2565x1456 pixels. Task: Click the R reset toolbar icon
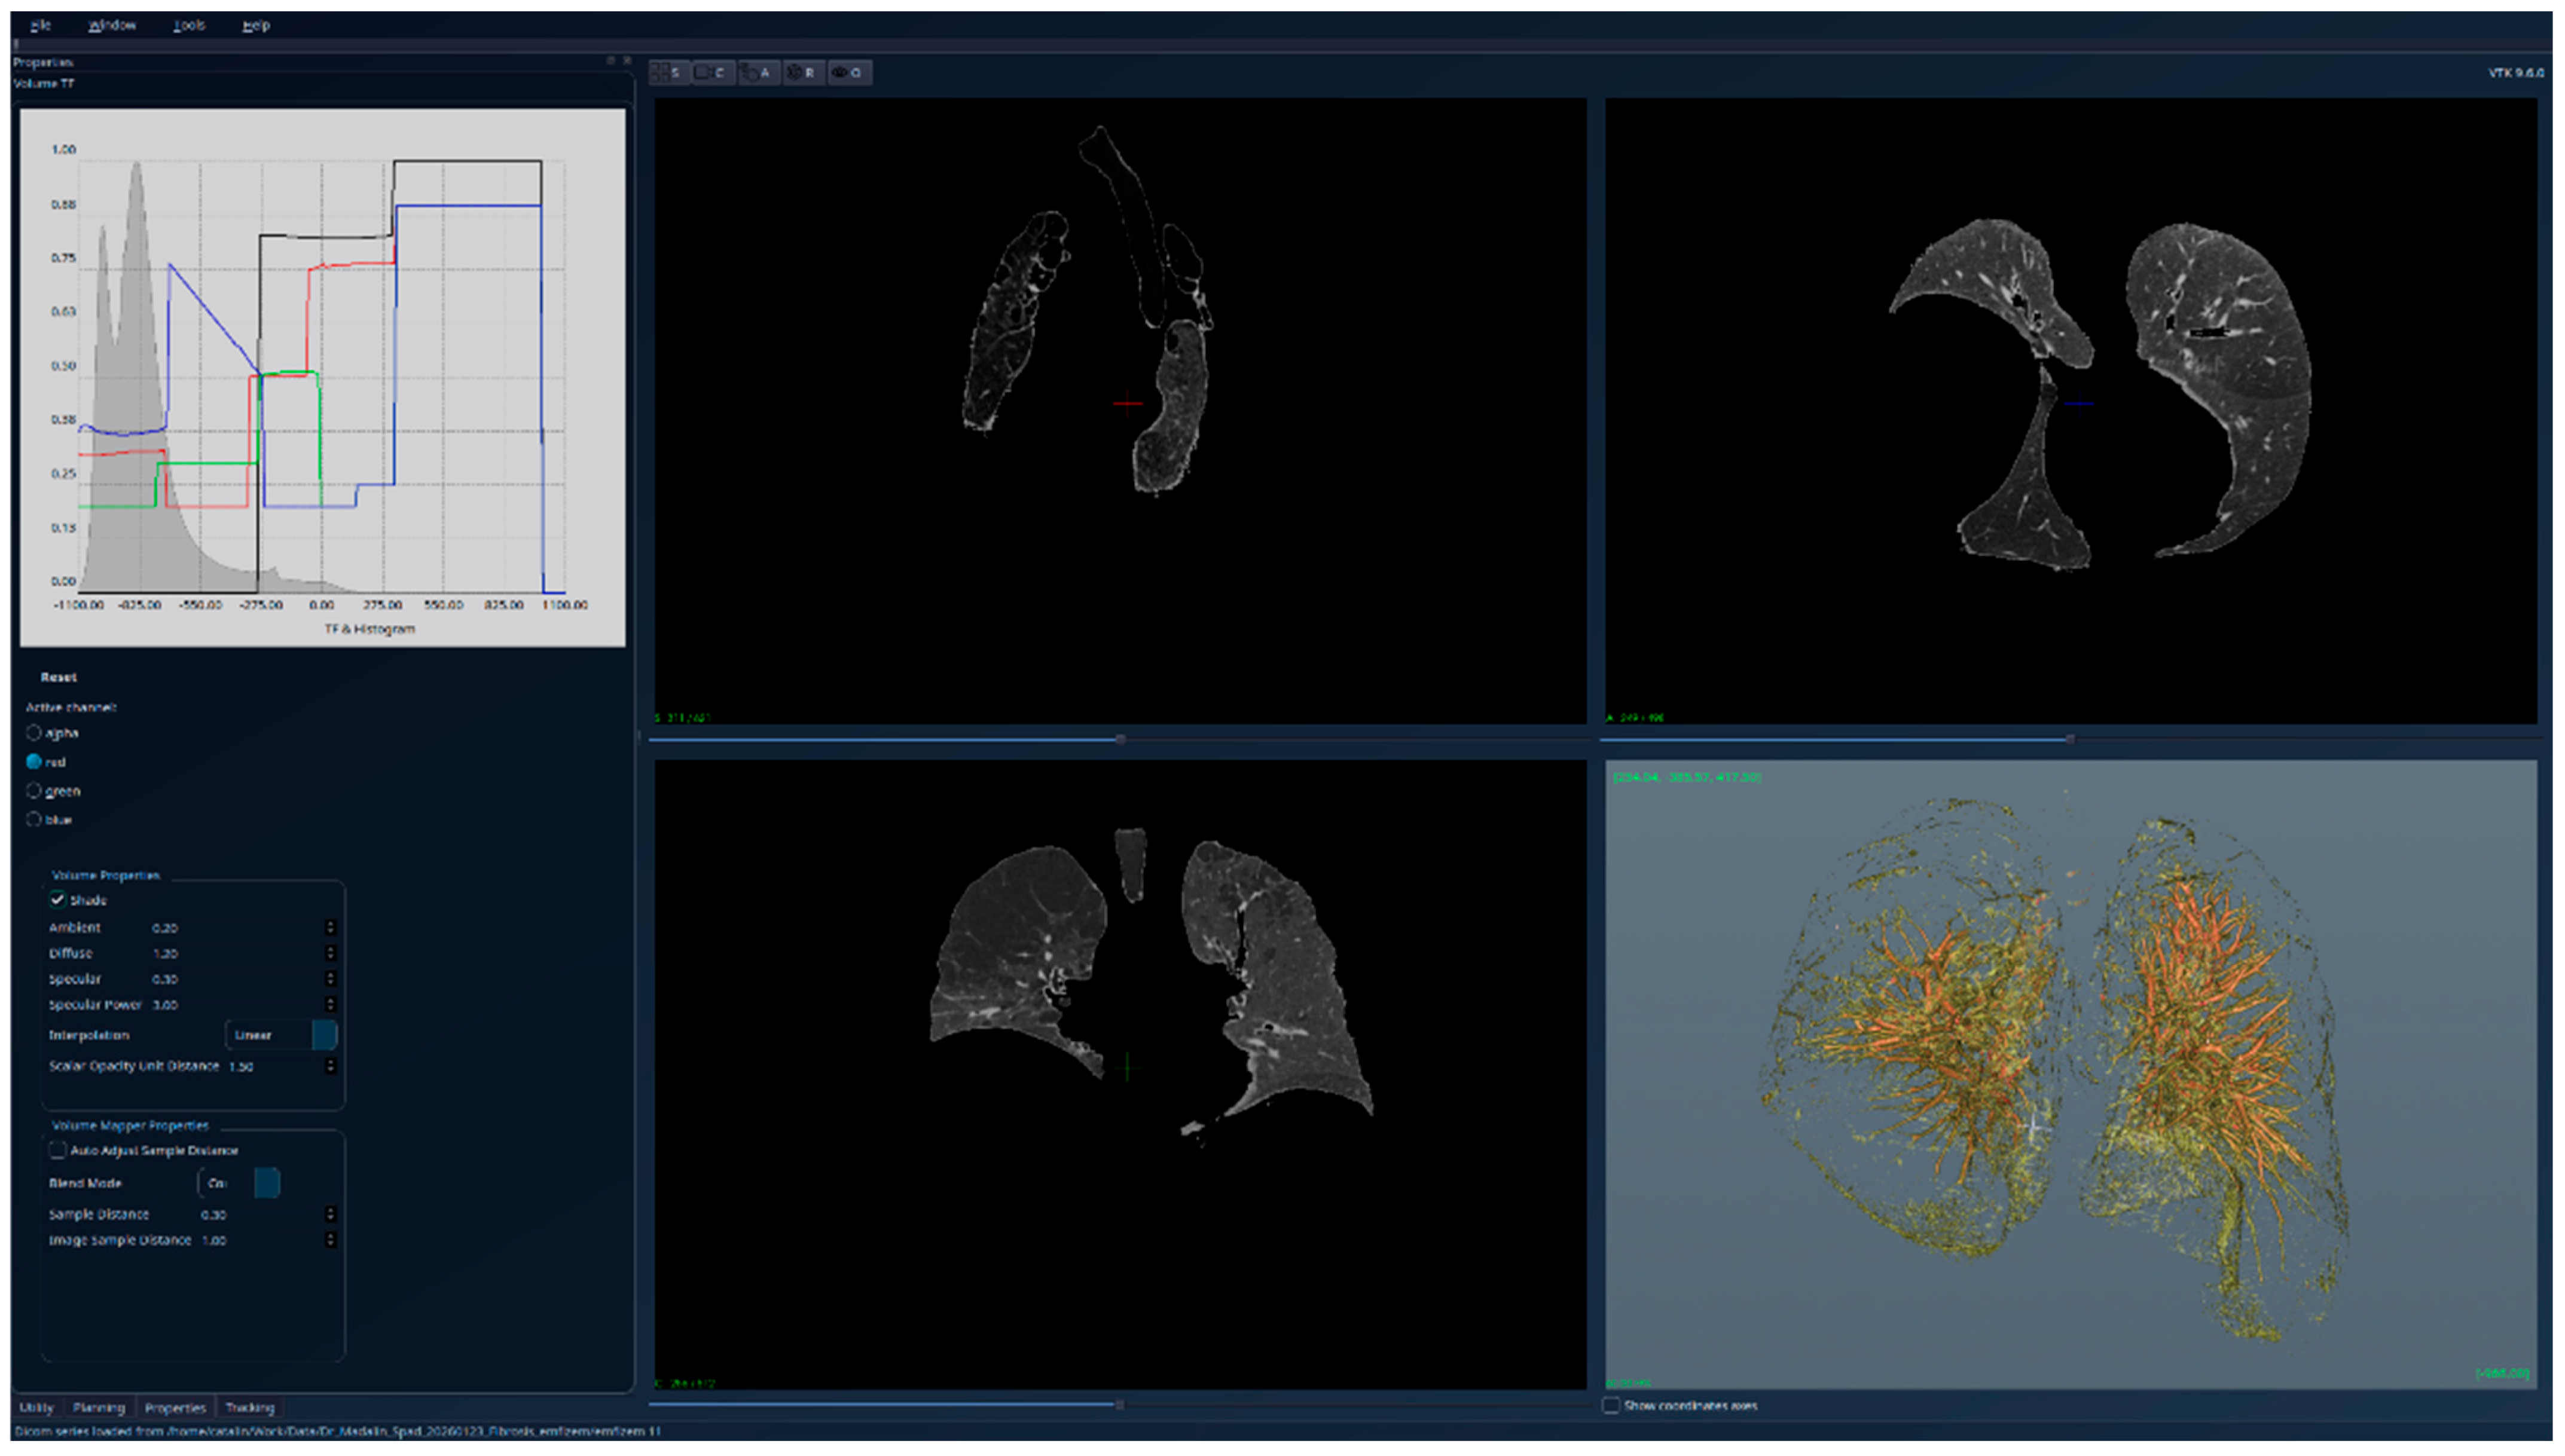pos(803,73)
